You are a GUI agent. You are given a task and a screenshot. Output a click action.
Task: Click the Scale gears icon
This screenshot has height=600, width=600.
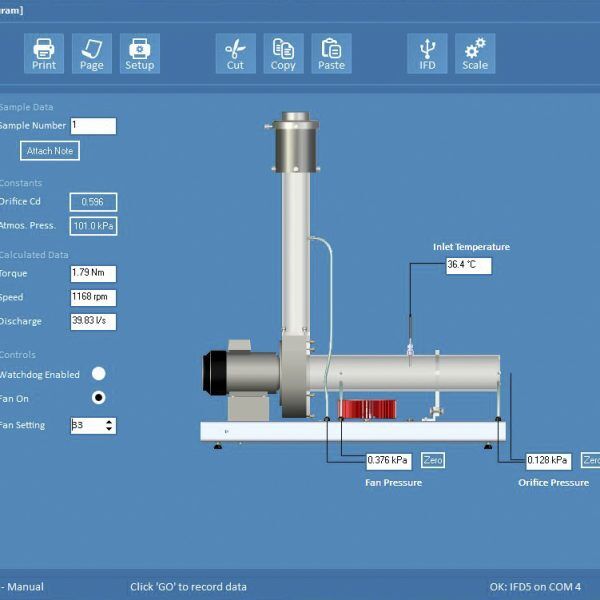click(475, 53)
